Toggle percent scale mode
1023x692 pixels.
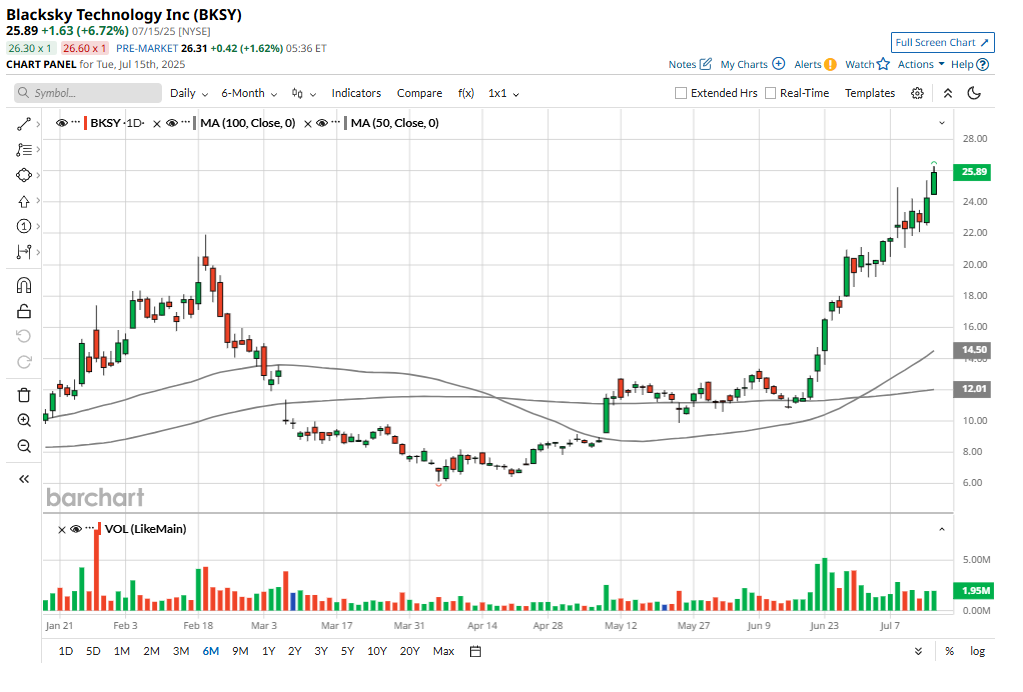point(949,652)
